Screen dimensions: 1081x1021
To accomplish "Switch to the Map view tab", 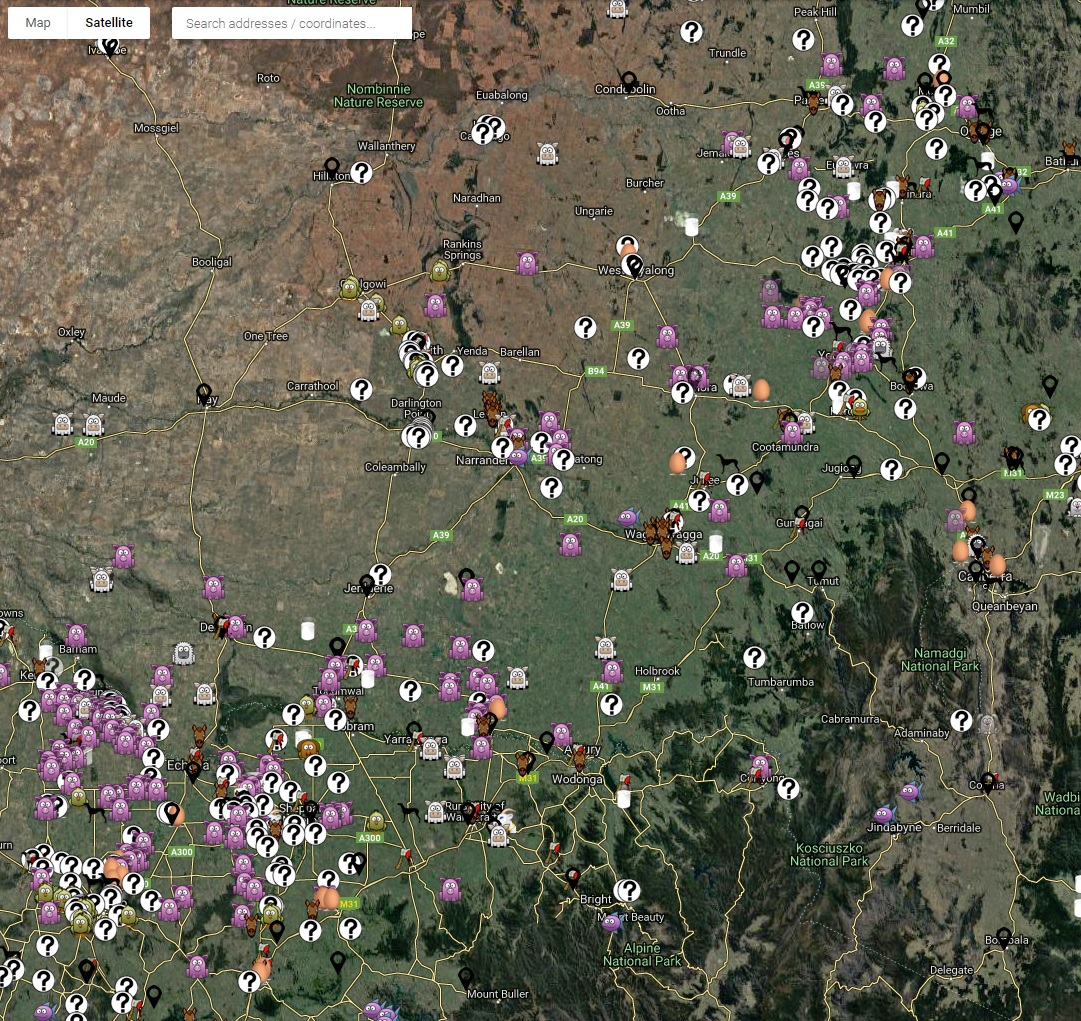I will (x=38, y=23).
